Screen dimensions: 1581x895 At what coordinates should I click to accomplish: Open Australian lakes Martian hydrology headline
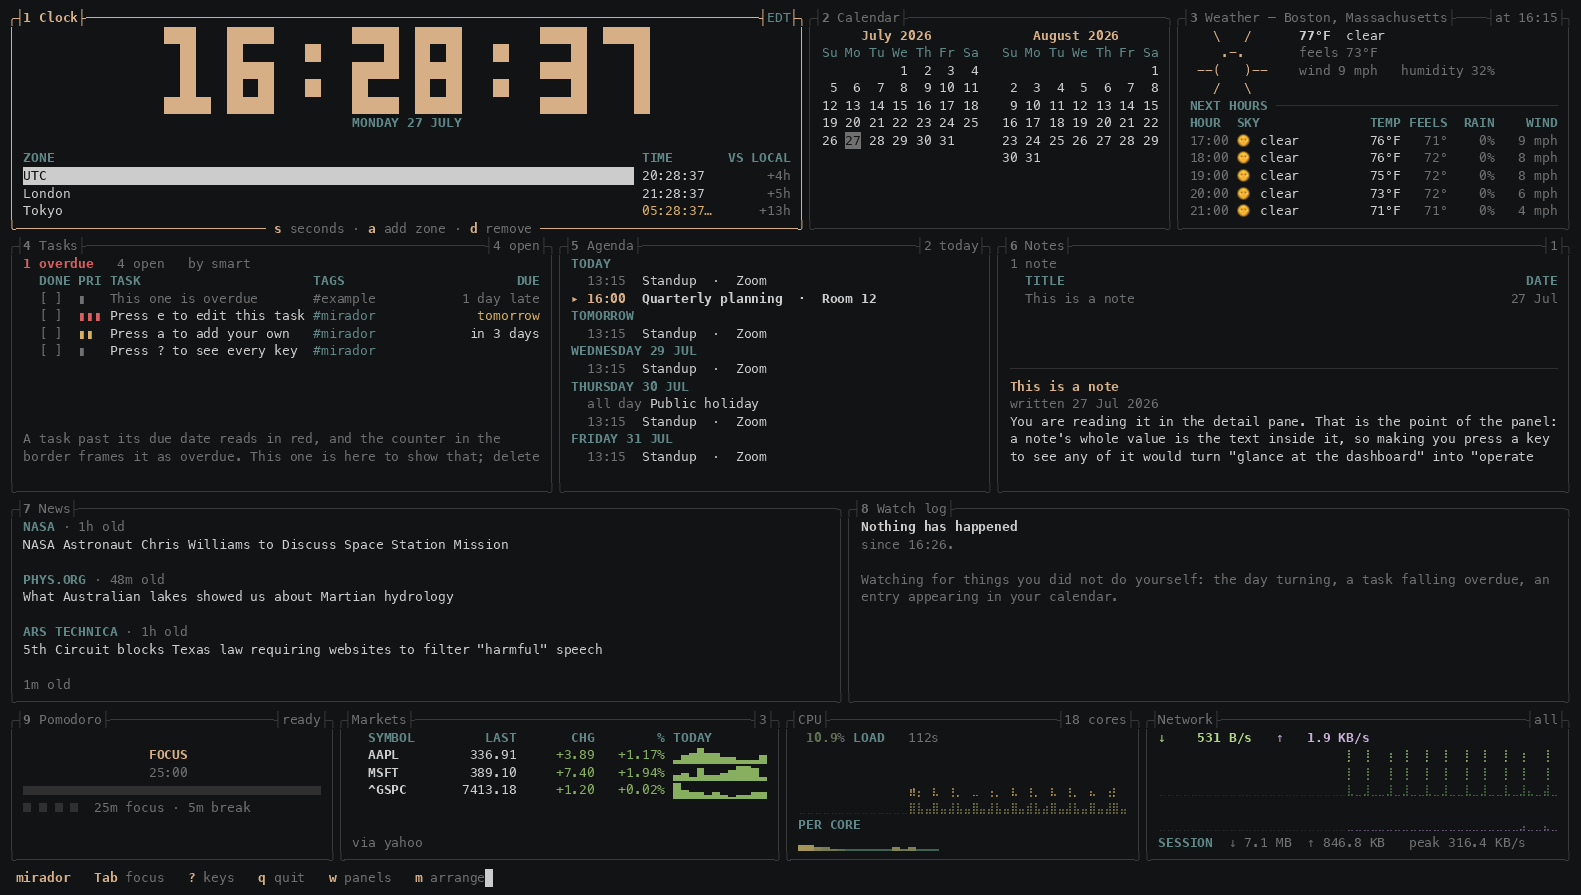(238, 597)
